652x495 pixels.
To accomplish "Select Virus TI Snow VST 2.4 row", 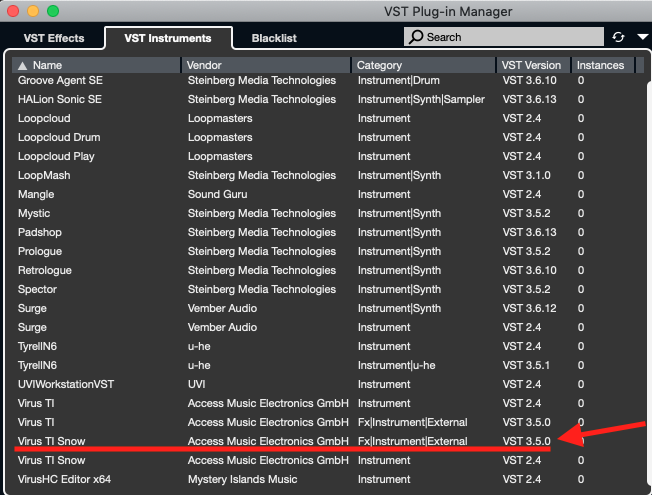I will [x=328, y=460].
